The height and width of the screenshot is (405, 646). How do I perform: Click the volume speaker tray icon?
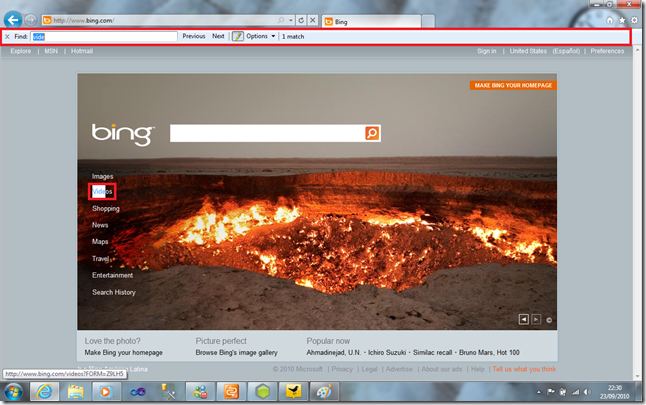tap(587, 392)
